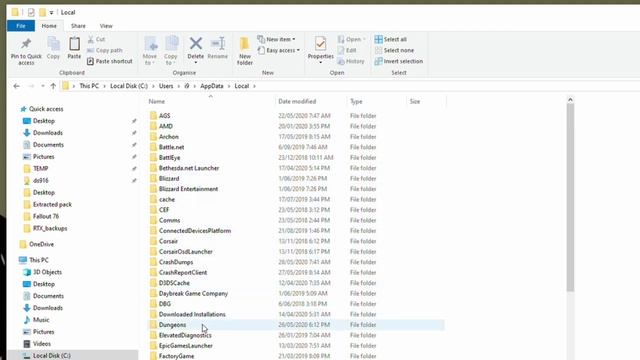Select the Battle.net folder

tap(171, 147)
